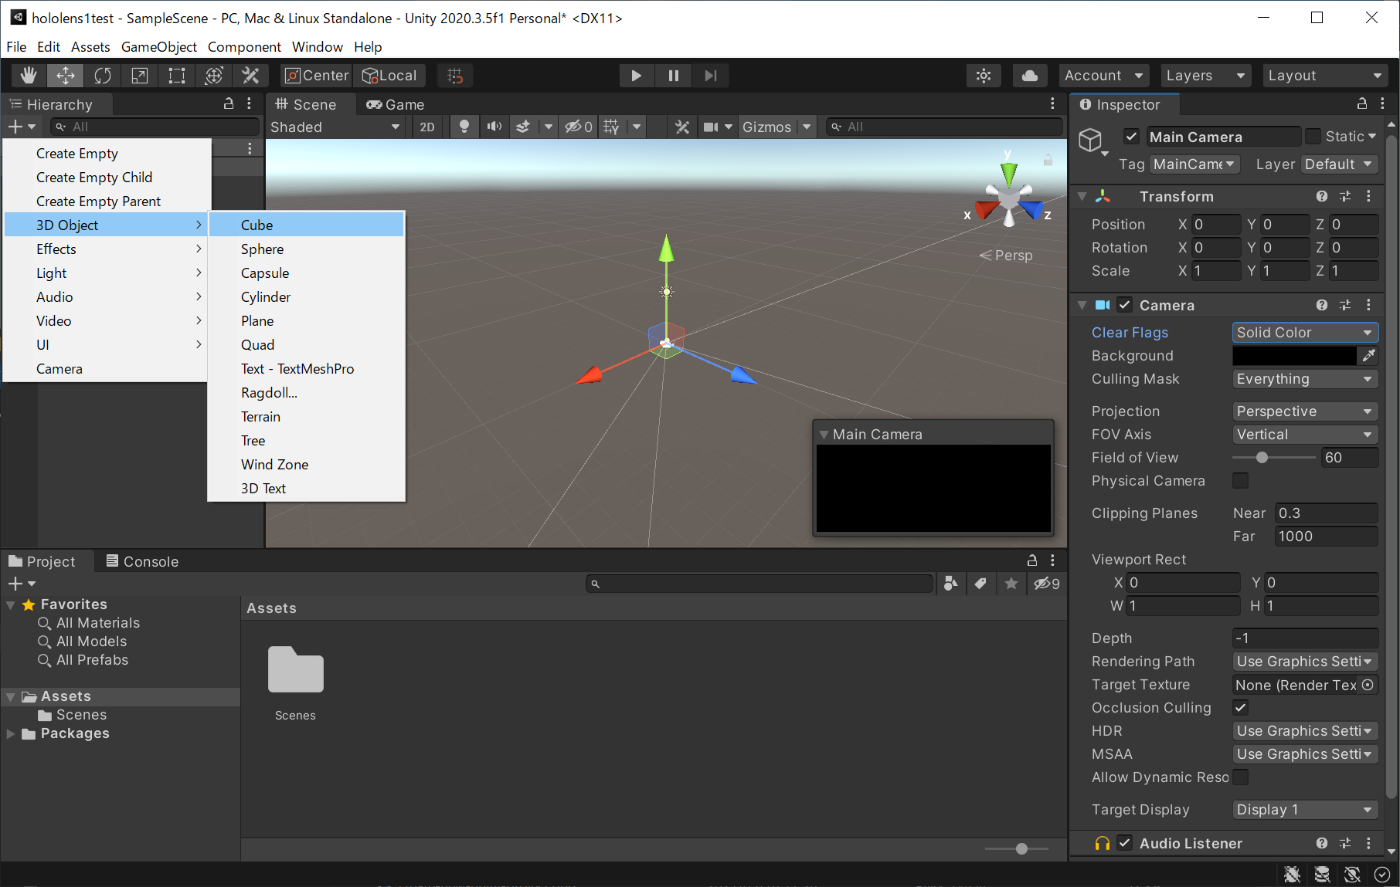Toggle the Physical Camera checkbox
This screenshot has width=1400, height=887.
tap(1240, 481)
